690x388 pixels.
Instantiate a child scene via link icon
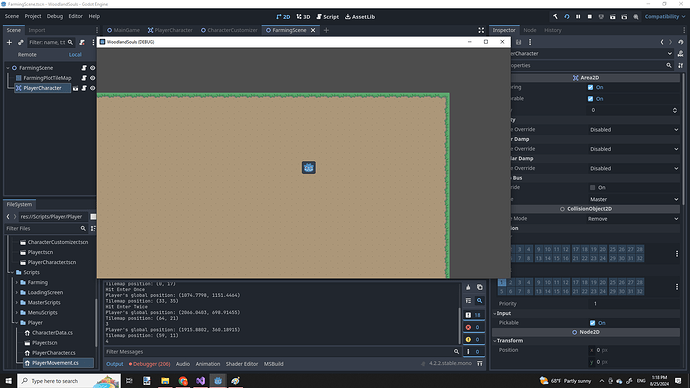[x=21, y=42]
